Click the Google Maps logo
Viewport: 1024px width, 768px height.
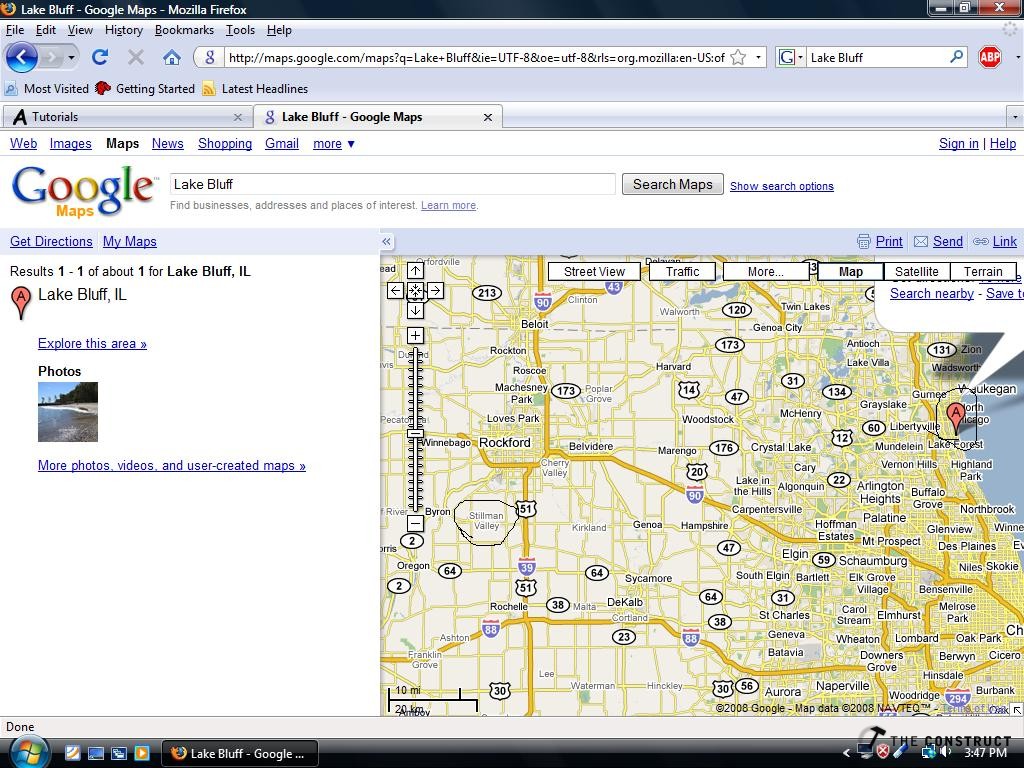click(84, 191)
